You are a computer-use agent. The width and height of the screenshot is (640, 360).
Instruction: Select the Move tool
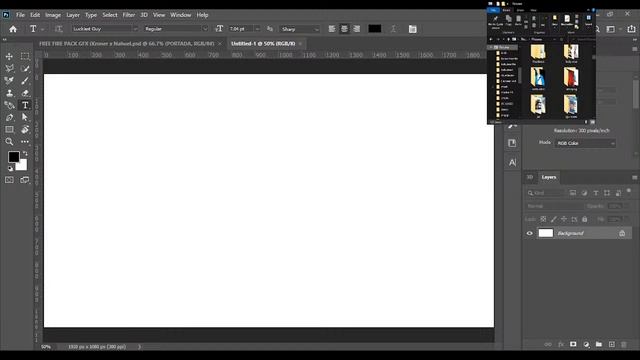(x=9, y=56)
